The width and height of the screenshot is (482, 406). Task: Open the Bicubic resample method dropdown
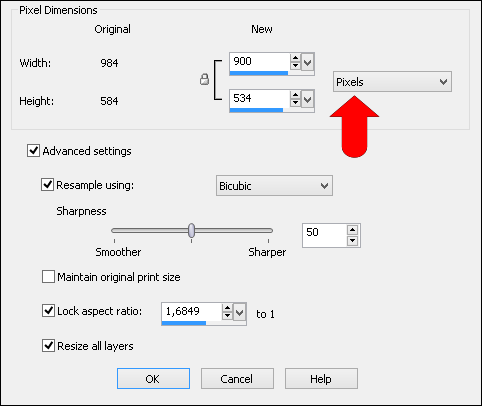click(274, 186)
